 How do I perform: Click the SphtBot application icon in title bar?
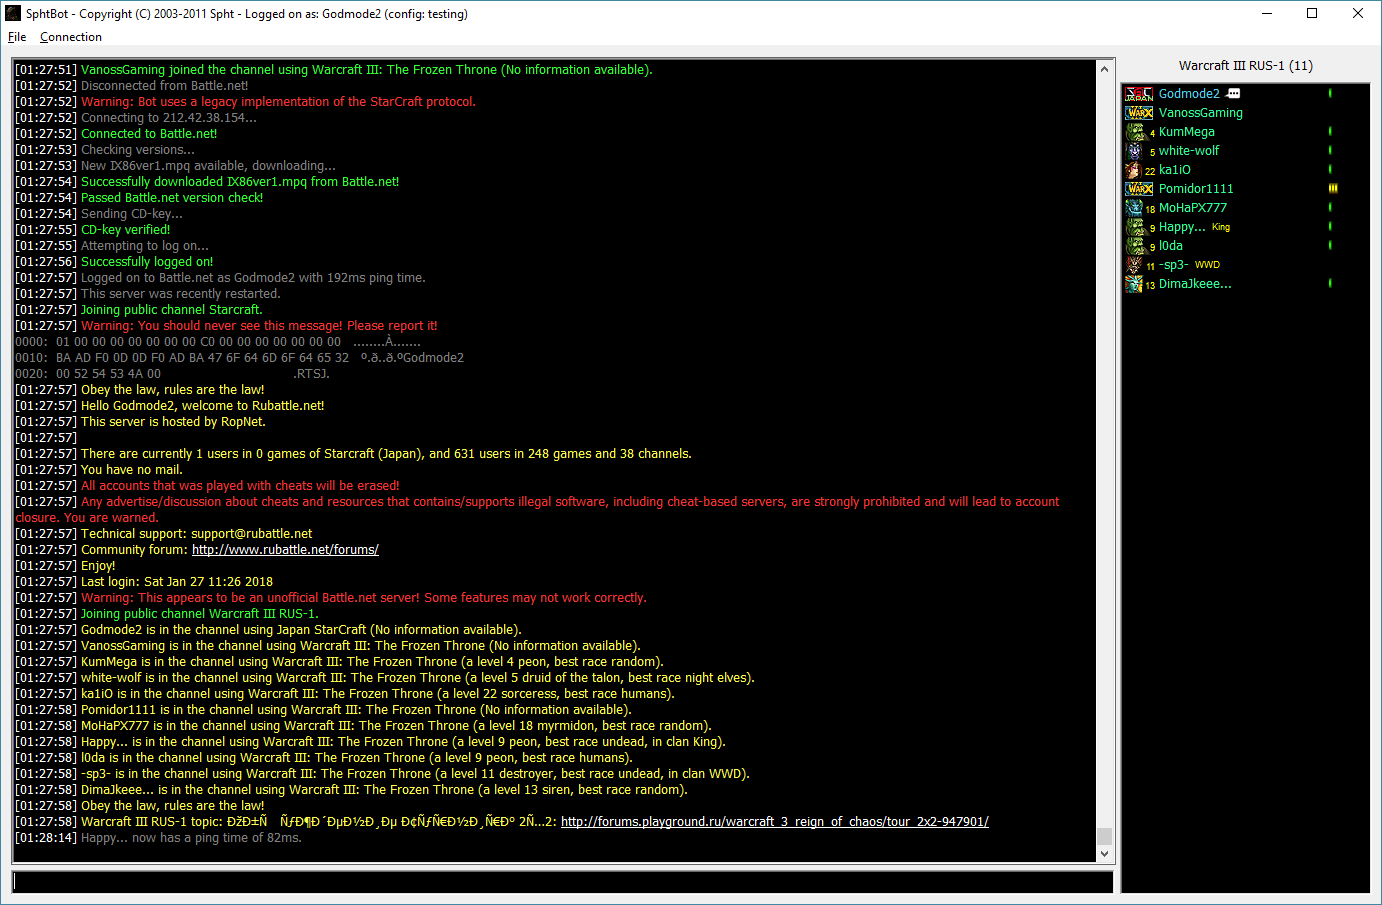click(13, 13)
